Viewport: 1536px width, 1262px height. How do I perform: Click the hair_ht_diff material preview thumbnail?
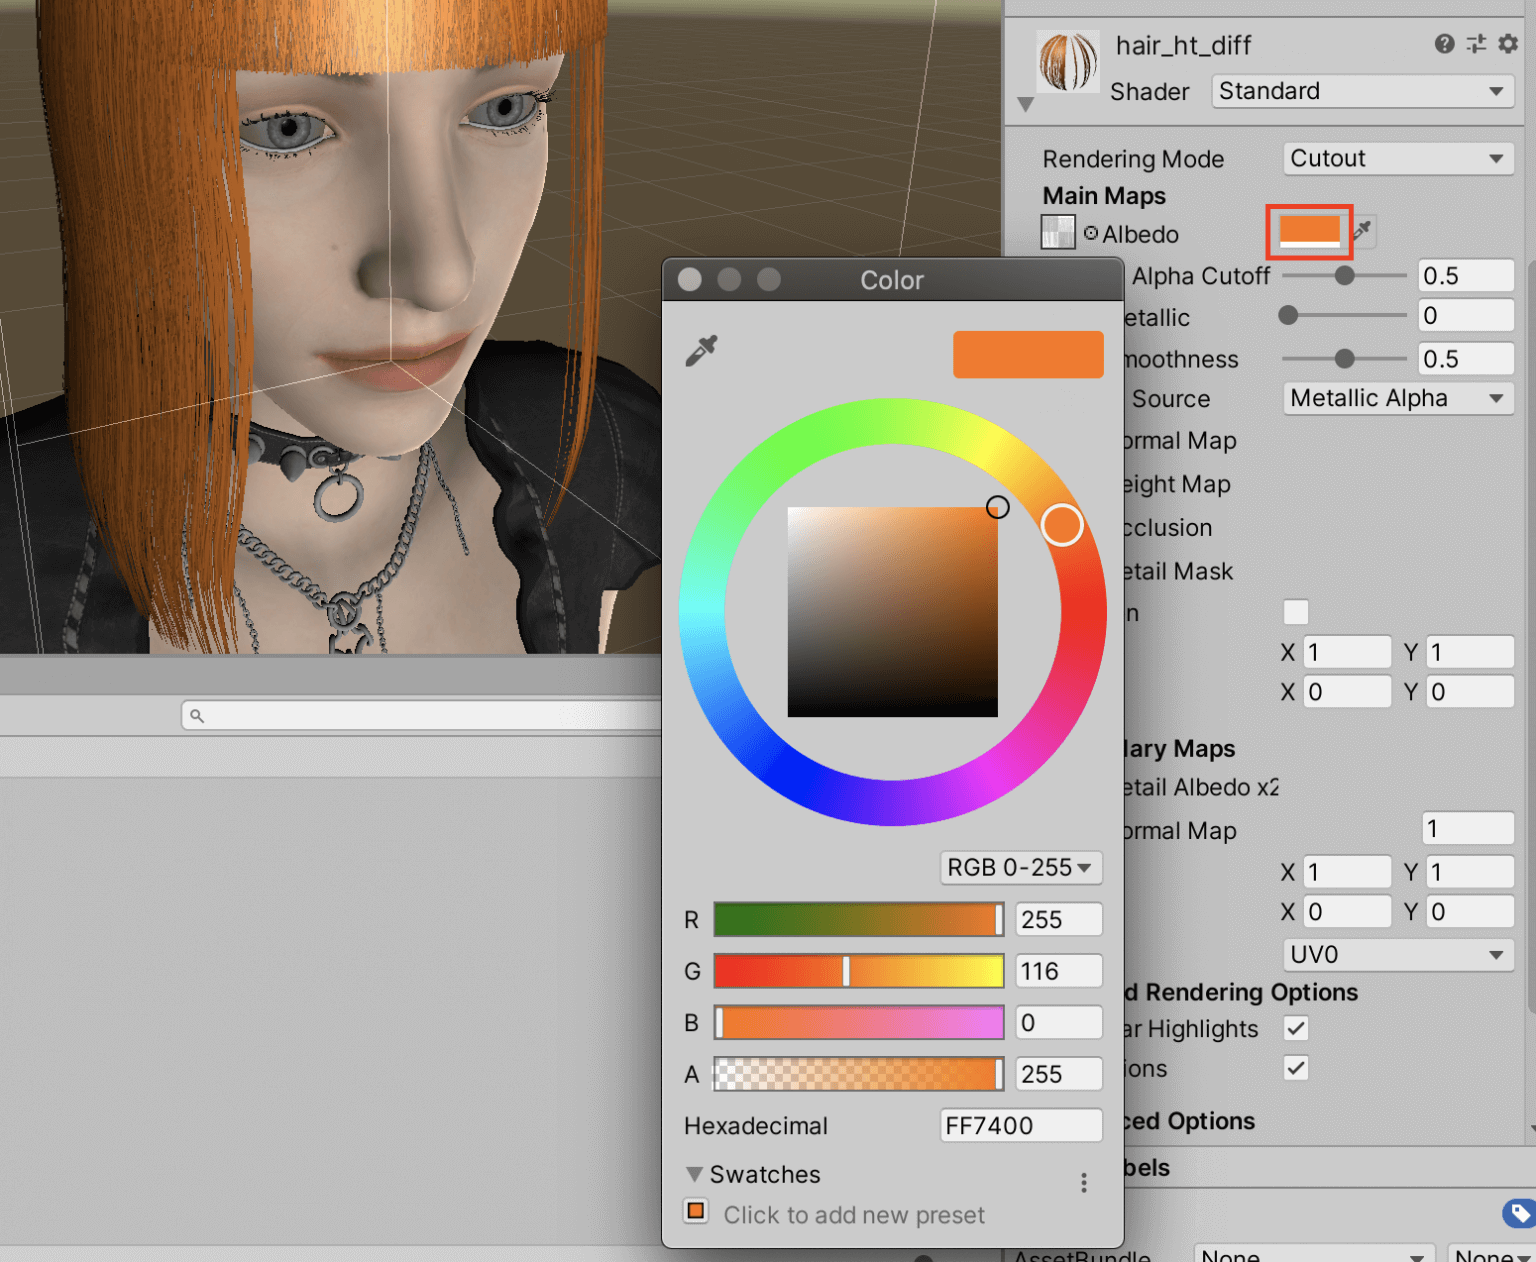[x=1067, y=60]
